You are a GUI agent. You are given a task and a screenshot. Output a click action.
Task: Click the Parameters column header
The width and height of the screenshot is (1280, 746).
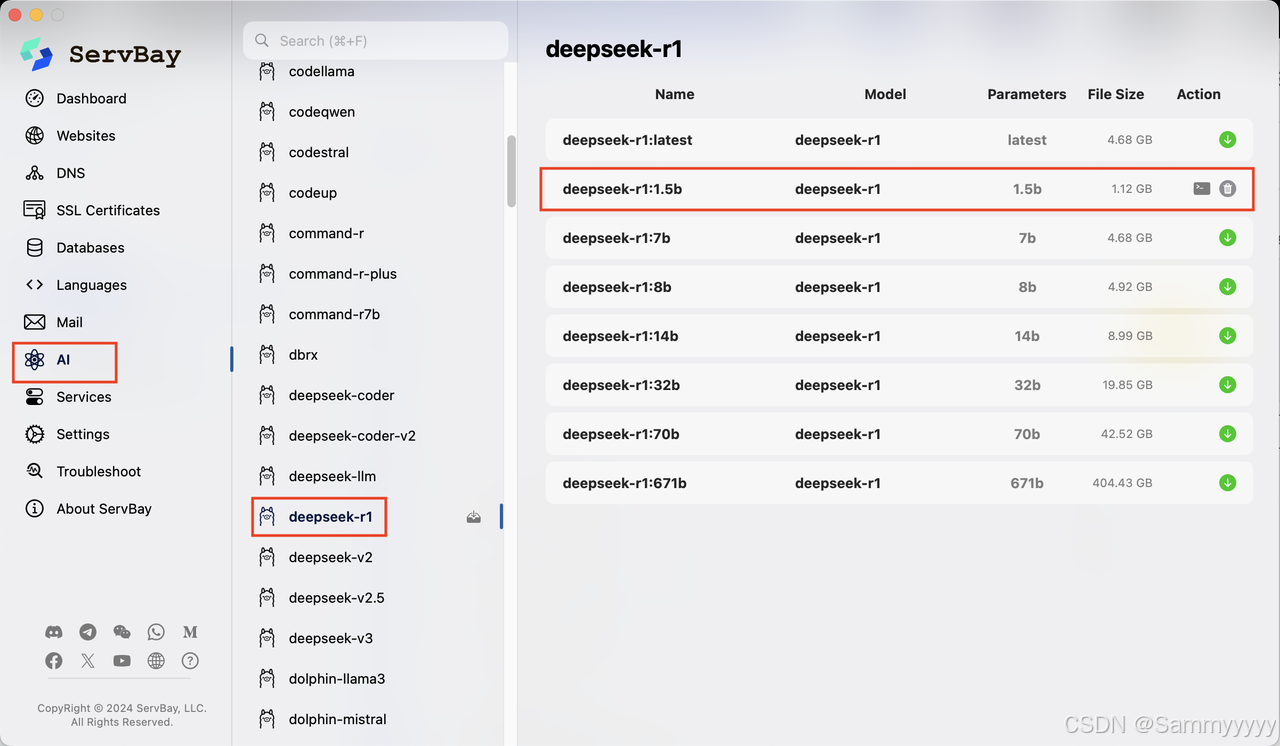pos(1027,94)
